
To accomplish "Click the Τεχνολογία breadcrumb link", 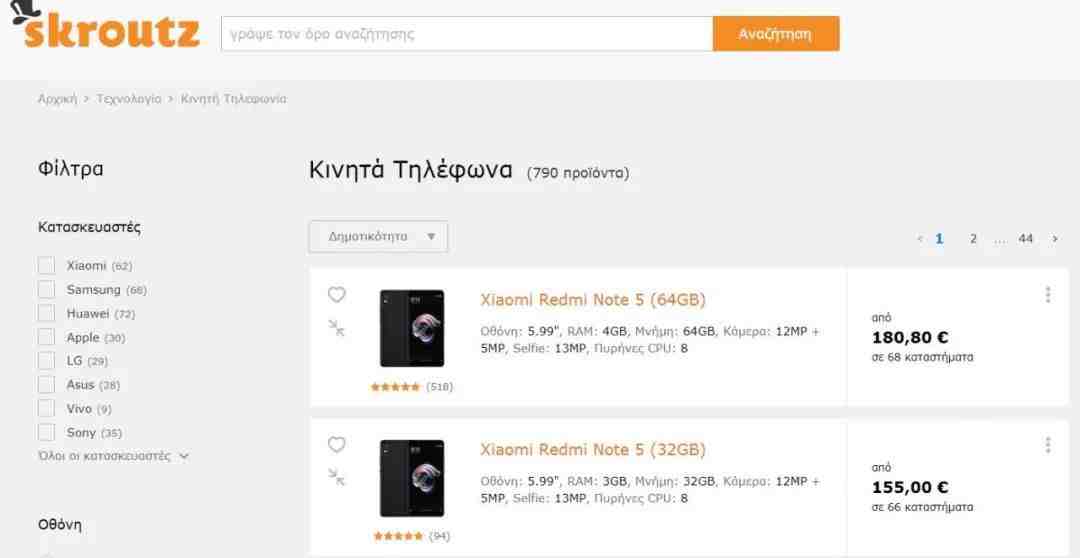I will click(x=129, y=99).
